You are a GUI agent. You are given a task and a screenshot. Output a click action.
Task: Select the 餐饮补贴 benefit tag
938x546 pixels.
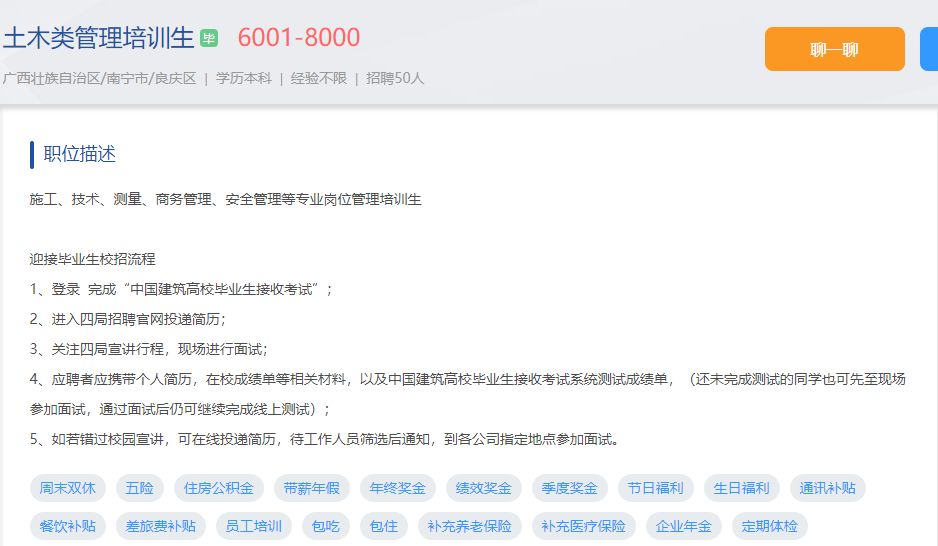pos(68,526)
